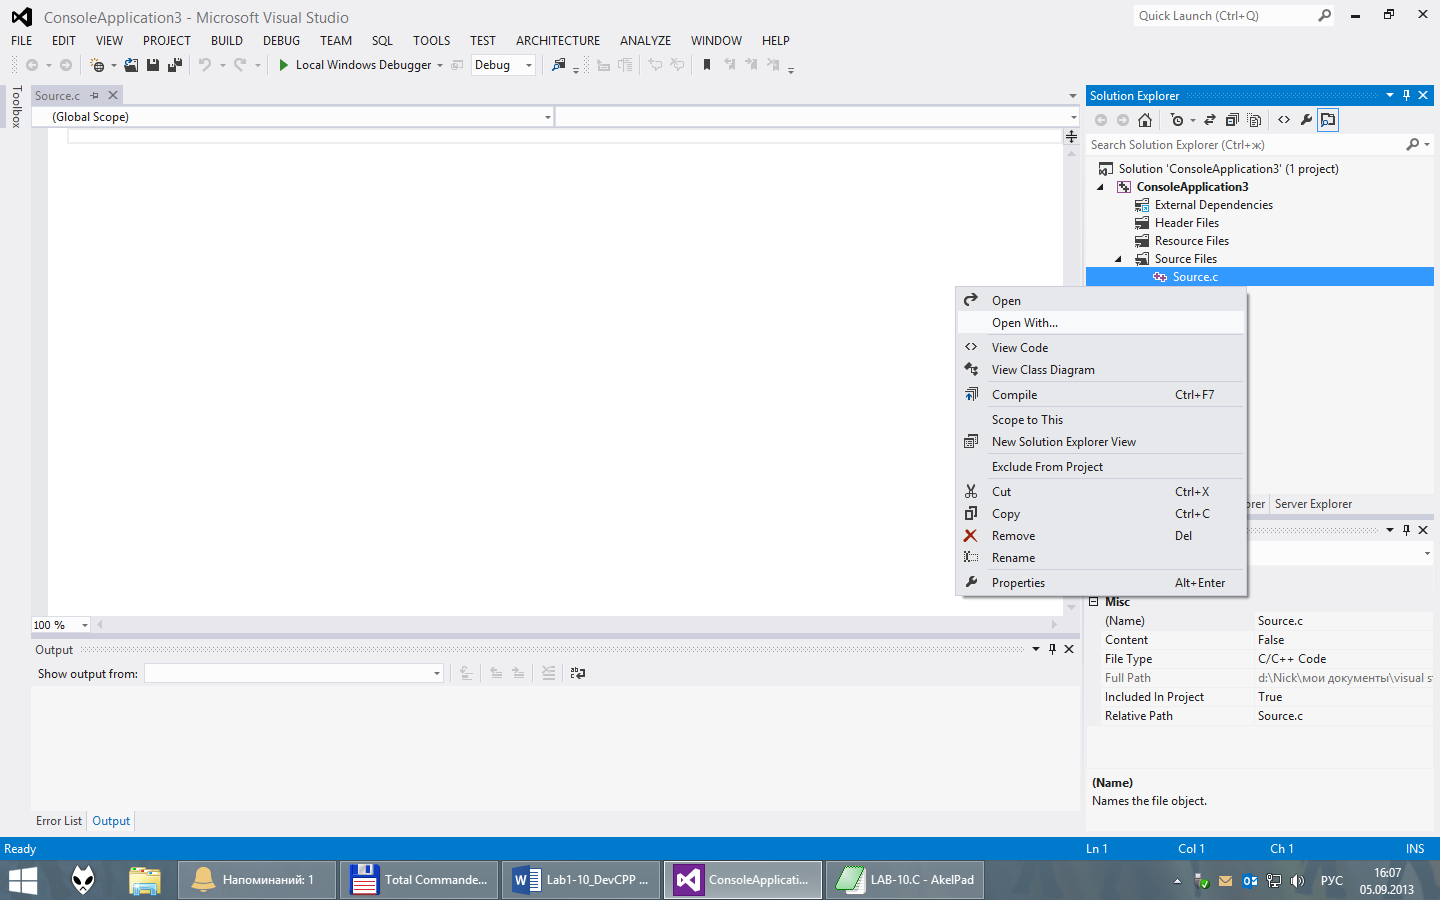Choose Open With... in context menu

pyautogui.click(x=1101, y=323)
